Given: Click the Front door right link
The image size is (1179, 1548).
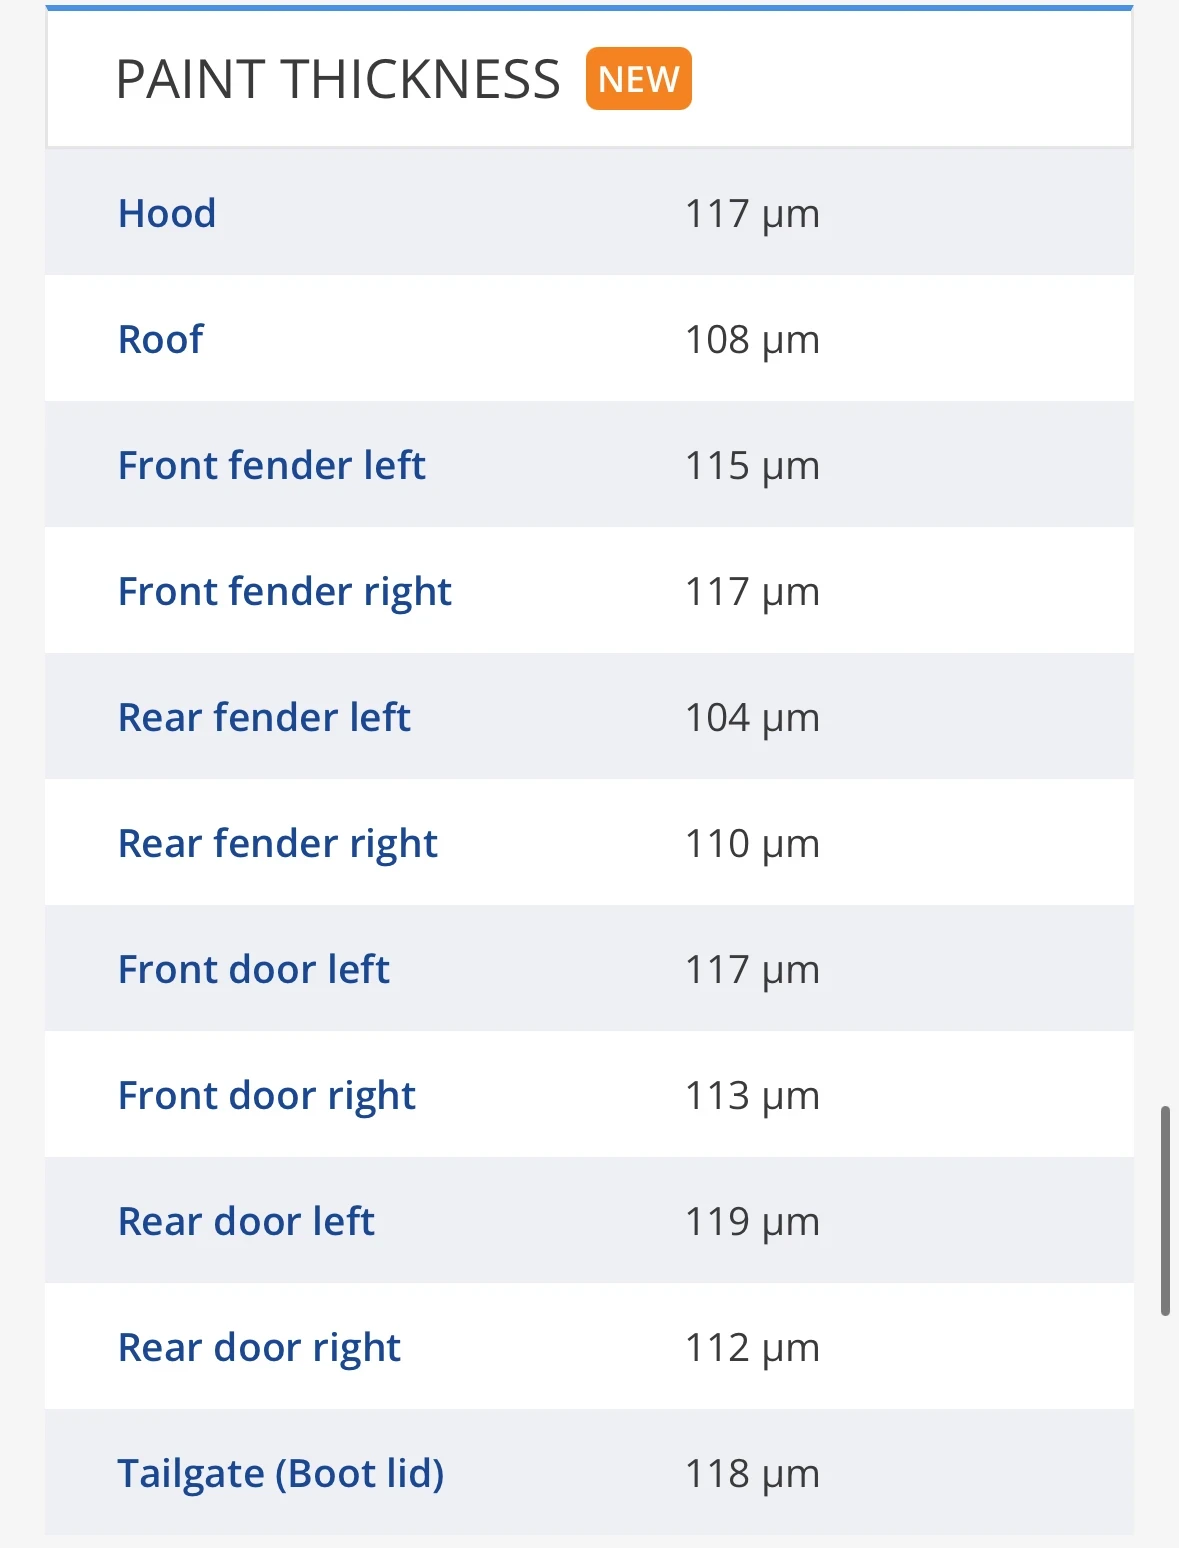Looking at the screenshot, I should (x=267, y=1096).
